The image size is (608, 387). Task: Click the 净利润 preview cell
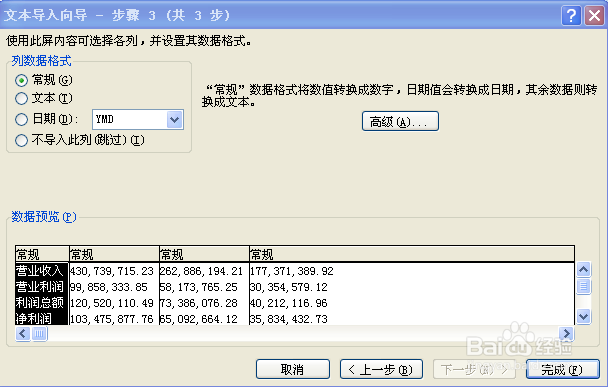click(x=42, y=319)
